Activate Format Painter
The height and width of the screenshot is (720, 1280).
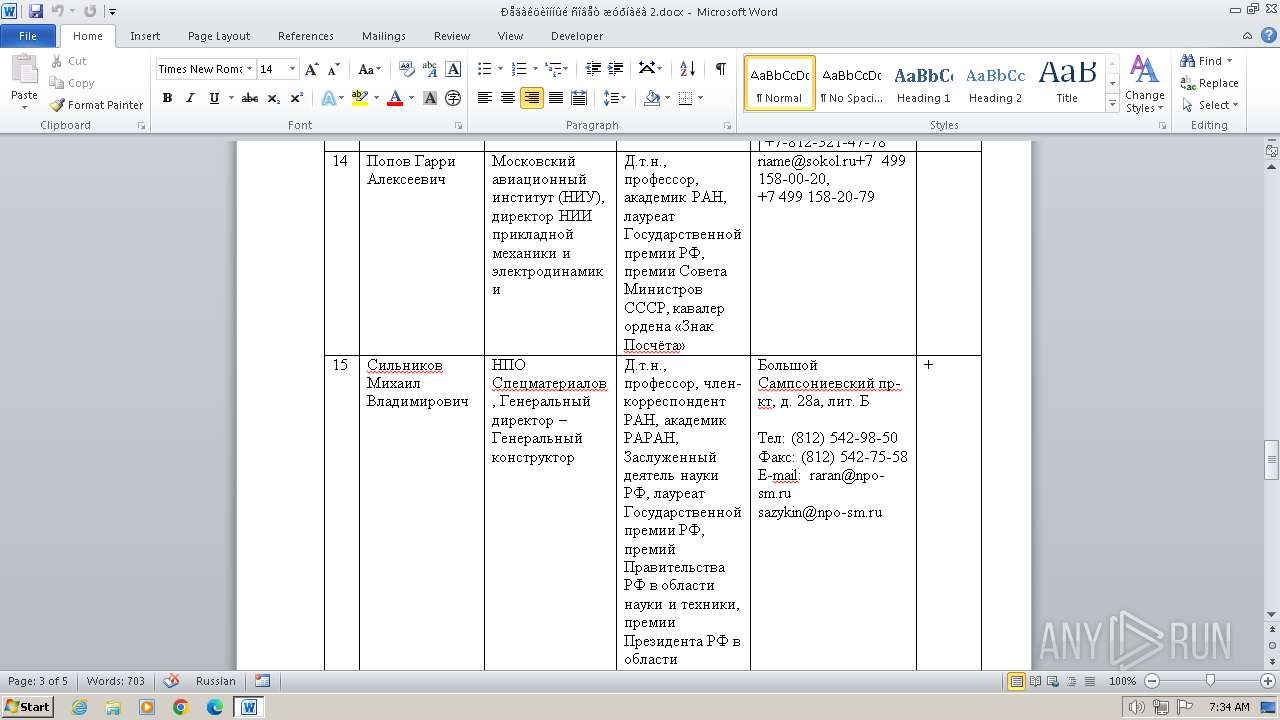pos(96,105)
